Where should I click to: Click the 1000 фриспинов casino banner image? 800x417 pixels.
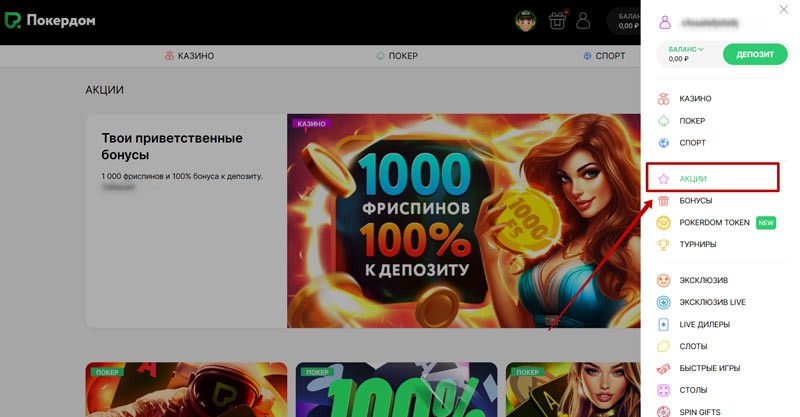(463, 220)
